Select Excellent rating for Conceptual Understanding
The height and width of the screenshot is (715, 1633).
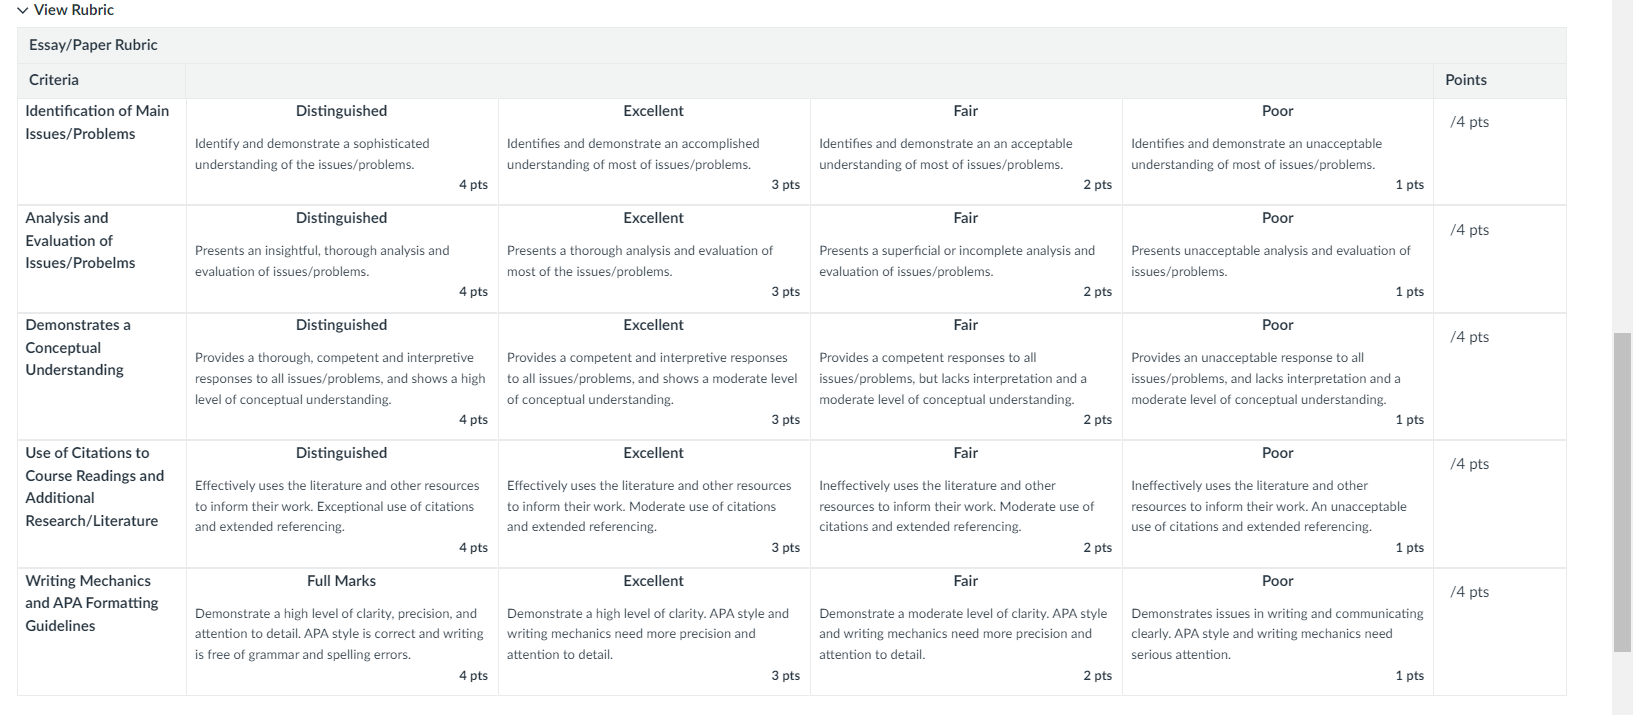point(654,377)
